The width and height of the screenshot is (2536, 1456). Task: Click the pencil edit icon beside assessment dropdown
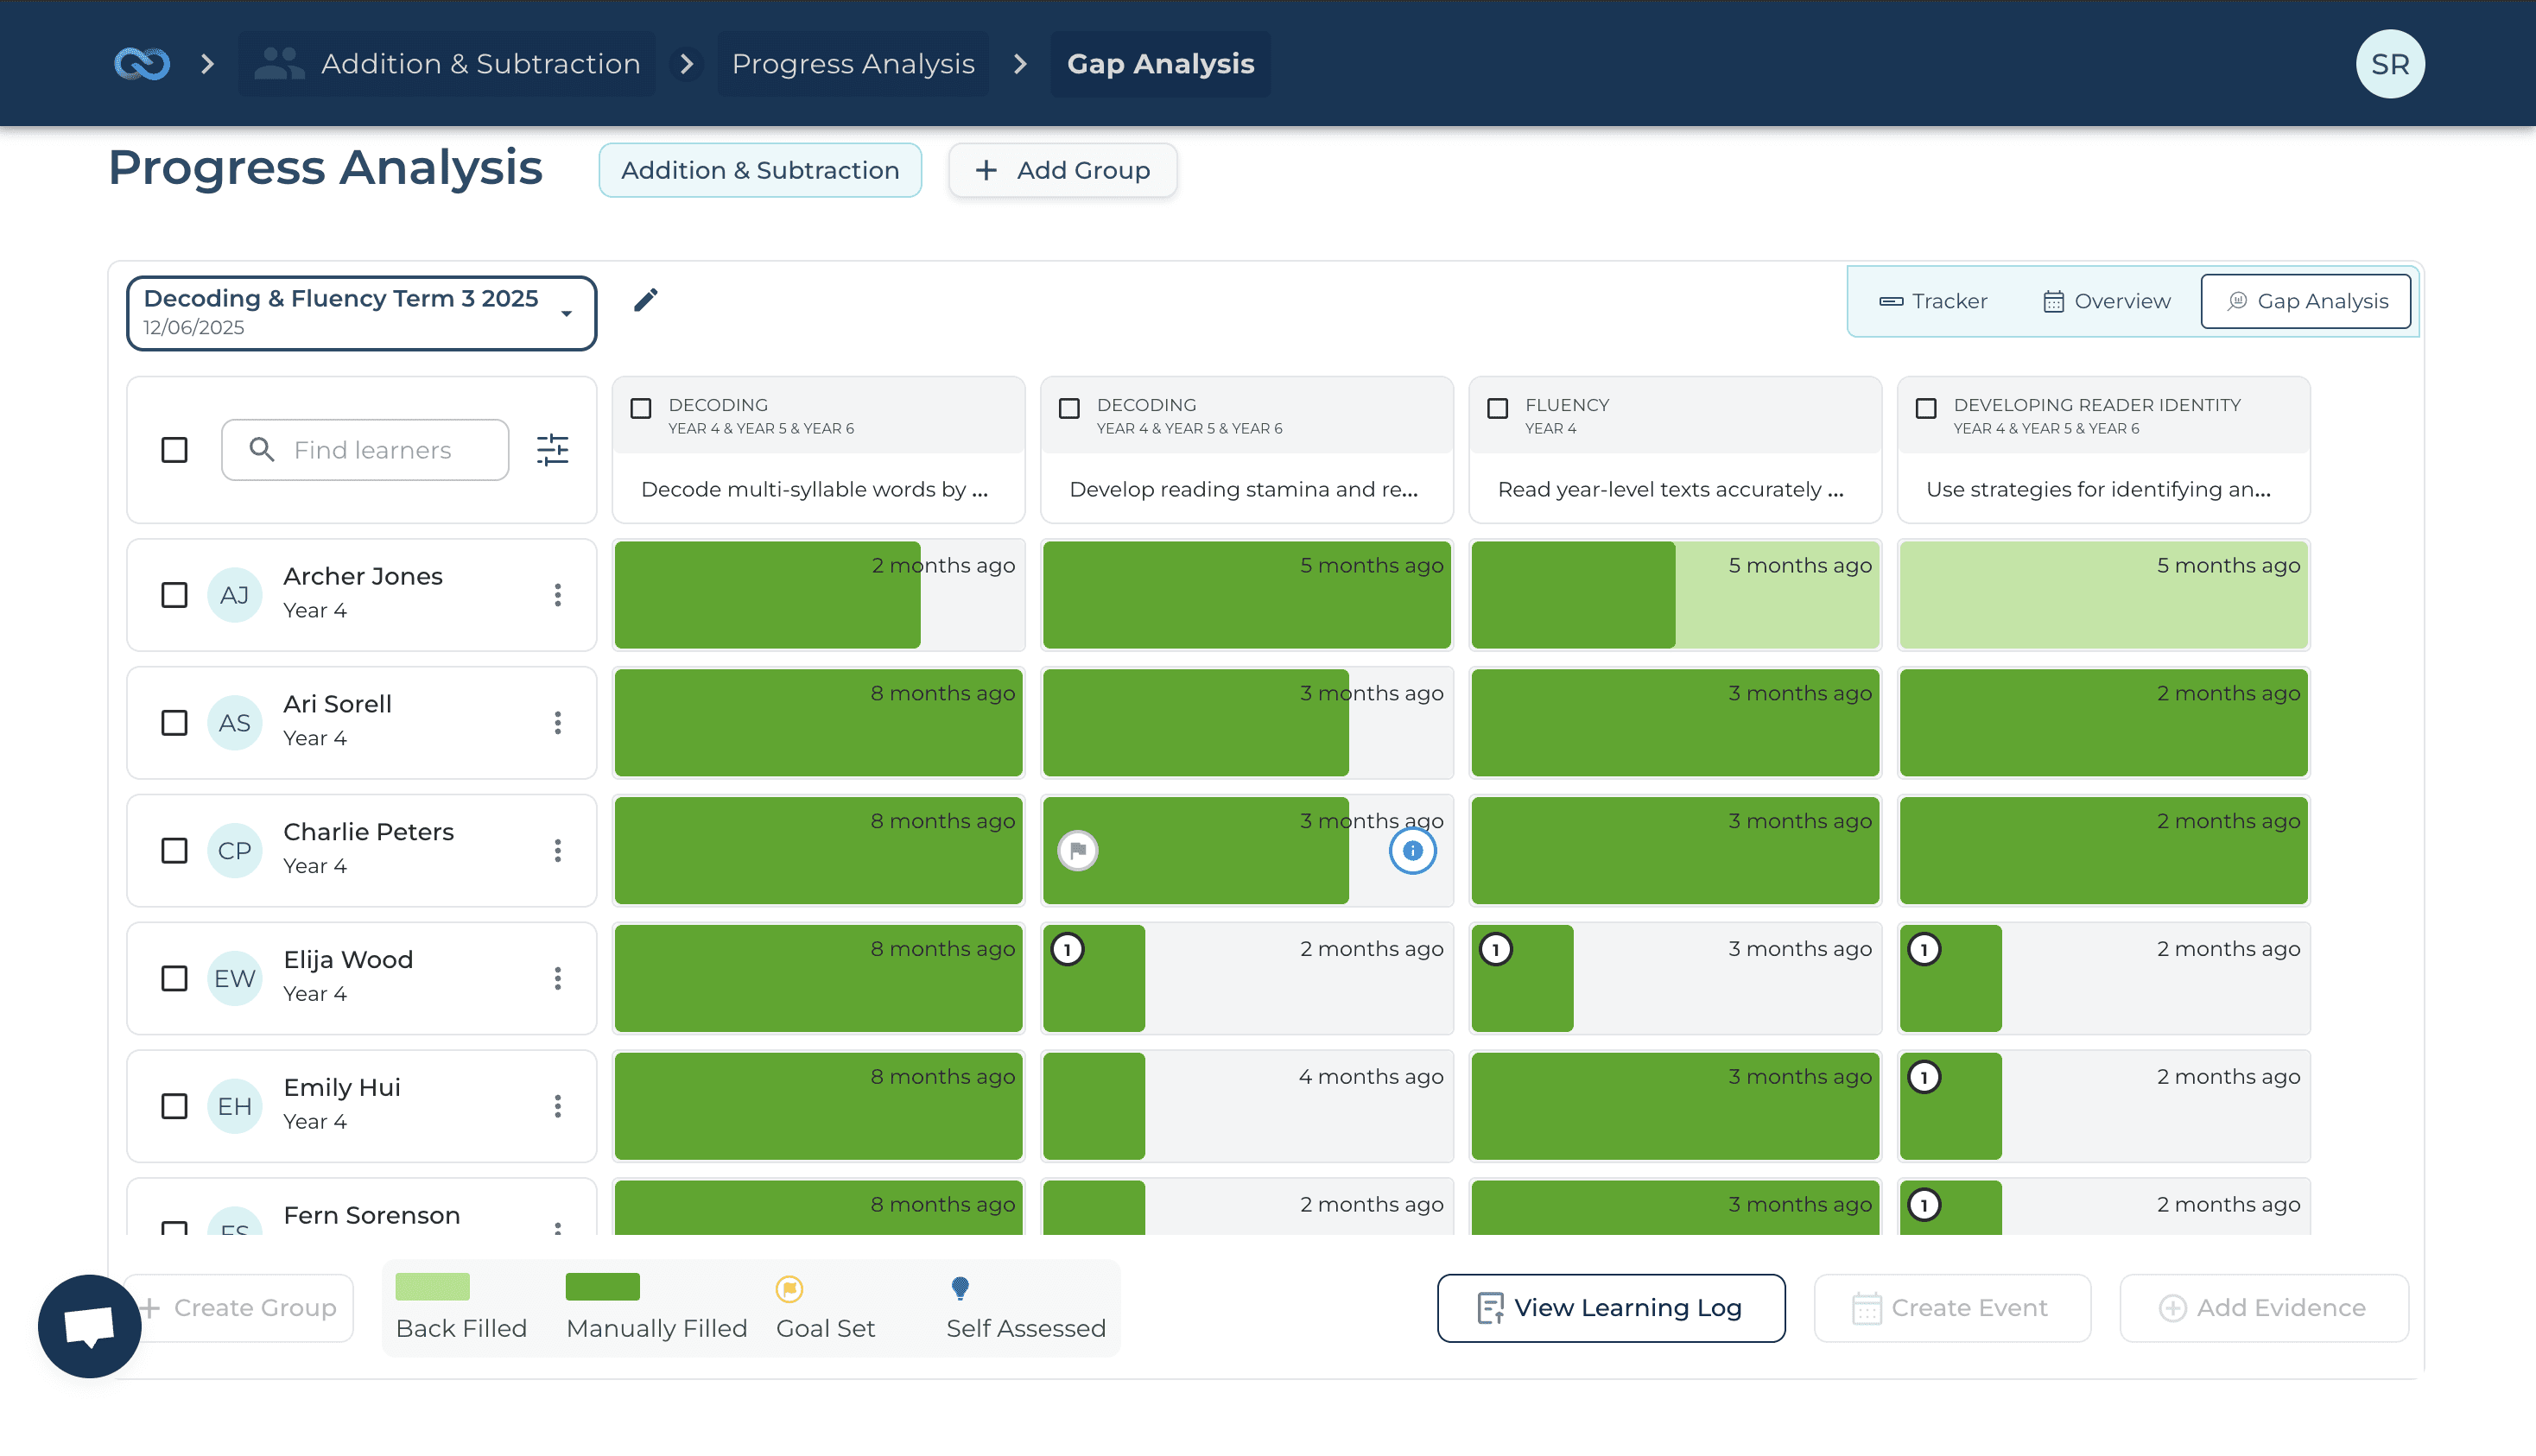(646, 300)
